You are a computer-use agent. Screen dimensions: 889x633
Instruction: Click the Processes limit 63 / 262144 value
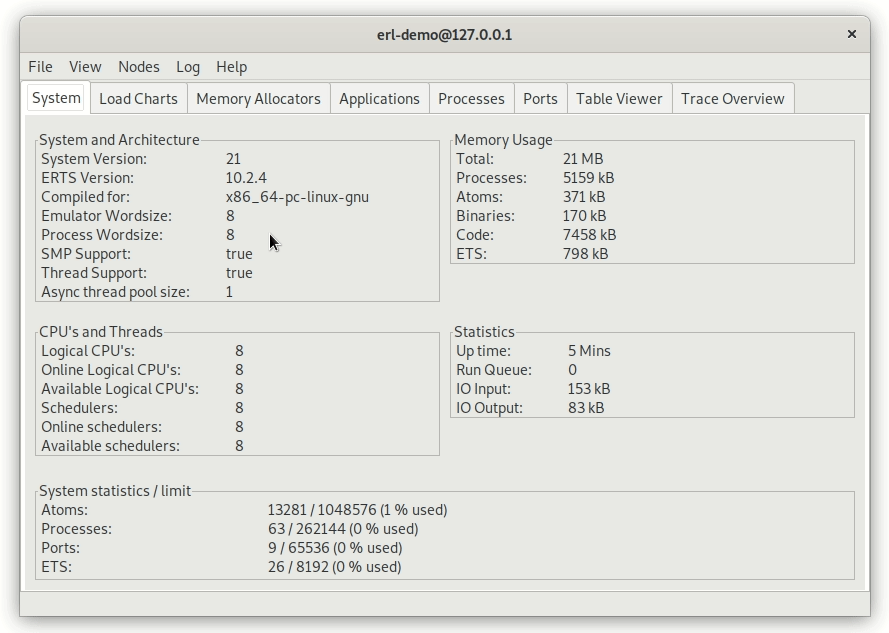[x=343, y=529]
